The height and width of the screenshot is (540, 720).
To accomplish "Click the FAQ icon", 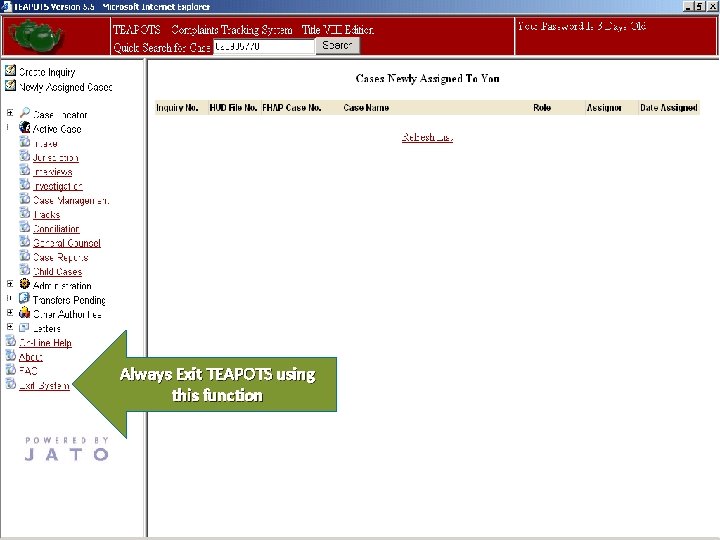I will (11, 370).
